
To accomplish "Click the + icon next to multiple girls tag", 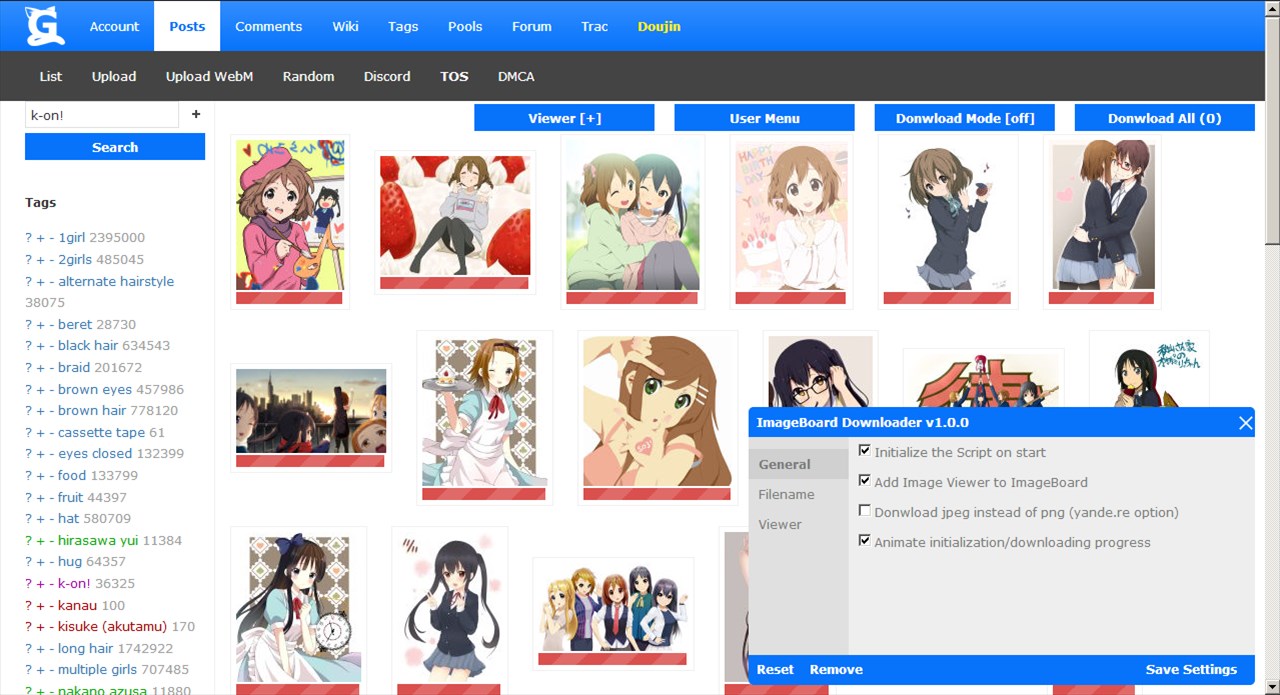I will pyautogui.click(x=39, y=669).
